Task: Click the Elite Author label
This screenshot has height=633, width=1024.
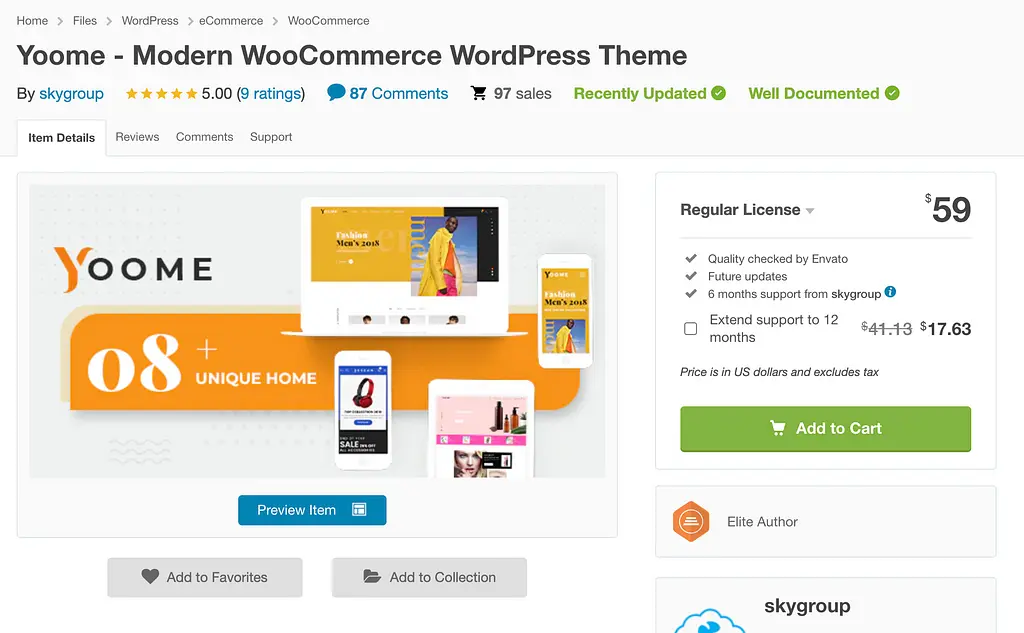Action: tap(762, 521)
